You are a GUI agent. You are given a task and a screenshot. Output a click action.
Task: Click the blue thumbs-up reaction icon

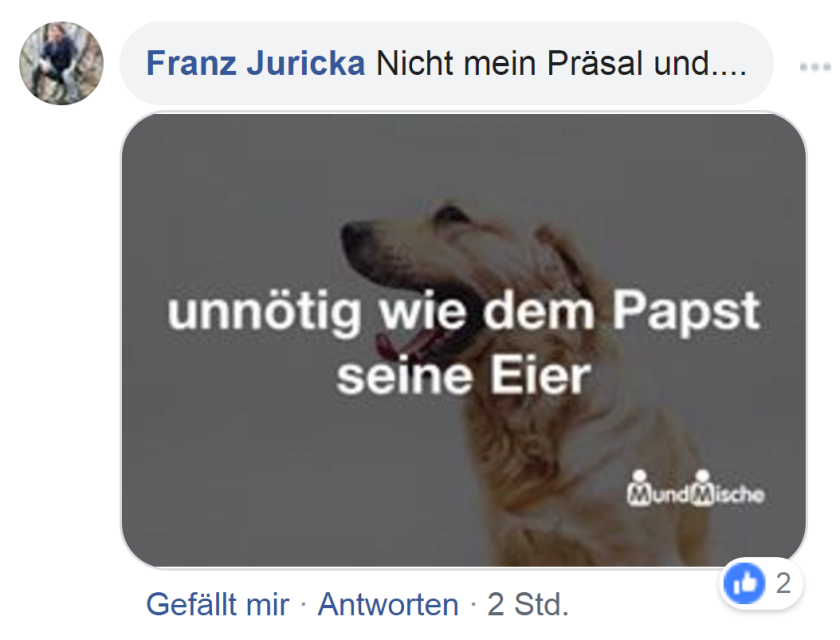[x=744, y=583]
